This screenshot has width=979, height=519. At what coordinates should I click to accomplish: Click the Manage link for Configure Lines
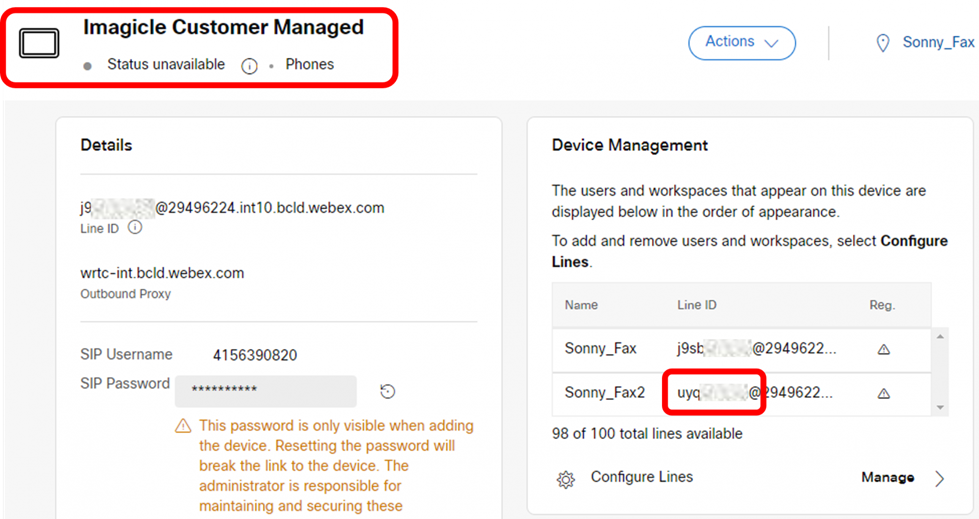(887, 478)
